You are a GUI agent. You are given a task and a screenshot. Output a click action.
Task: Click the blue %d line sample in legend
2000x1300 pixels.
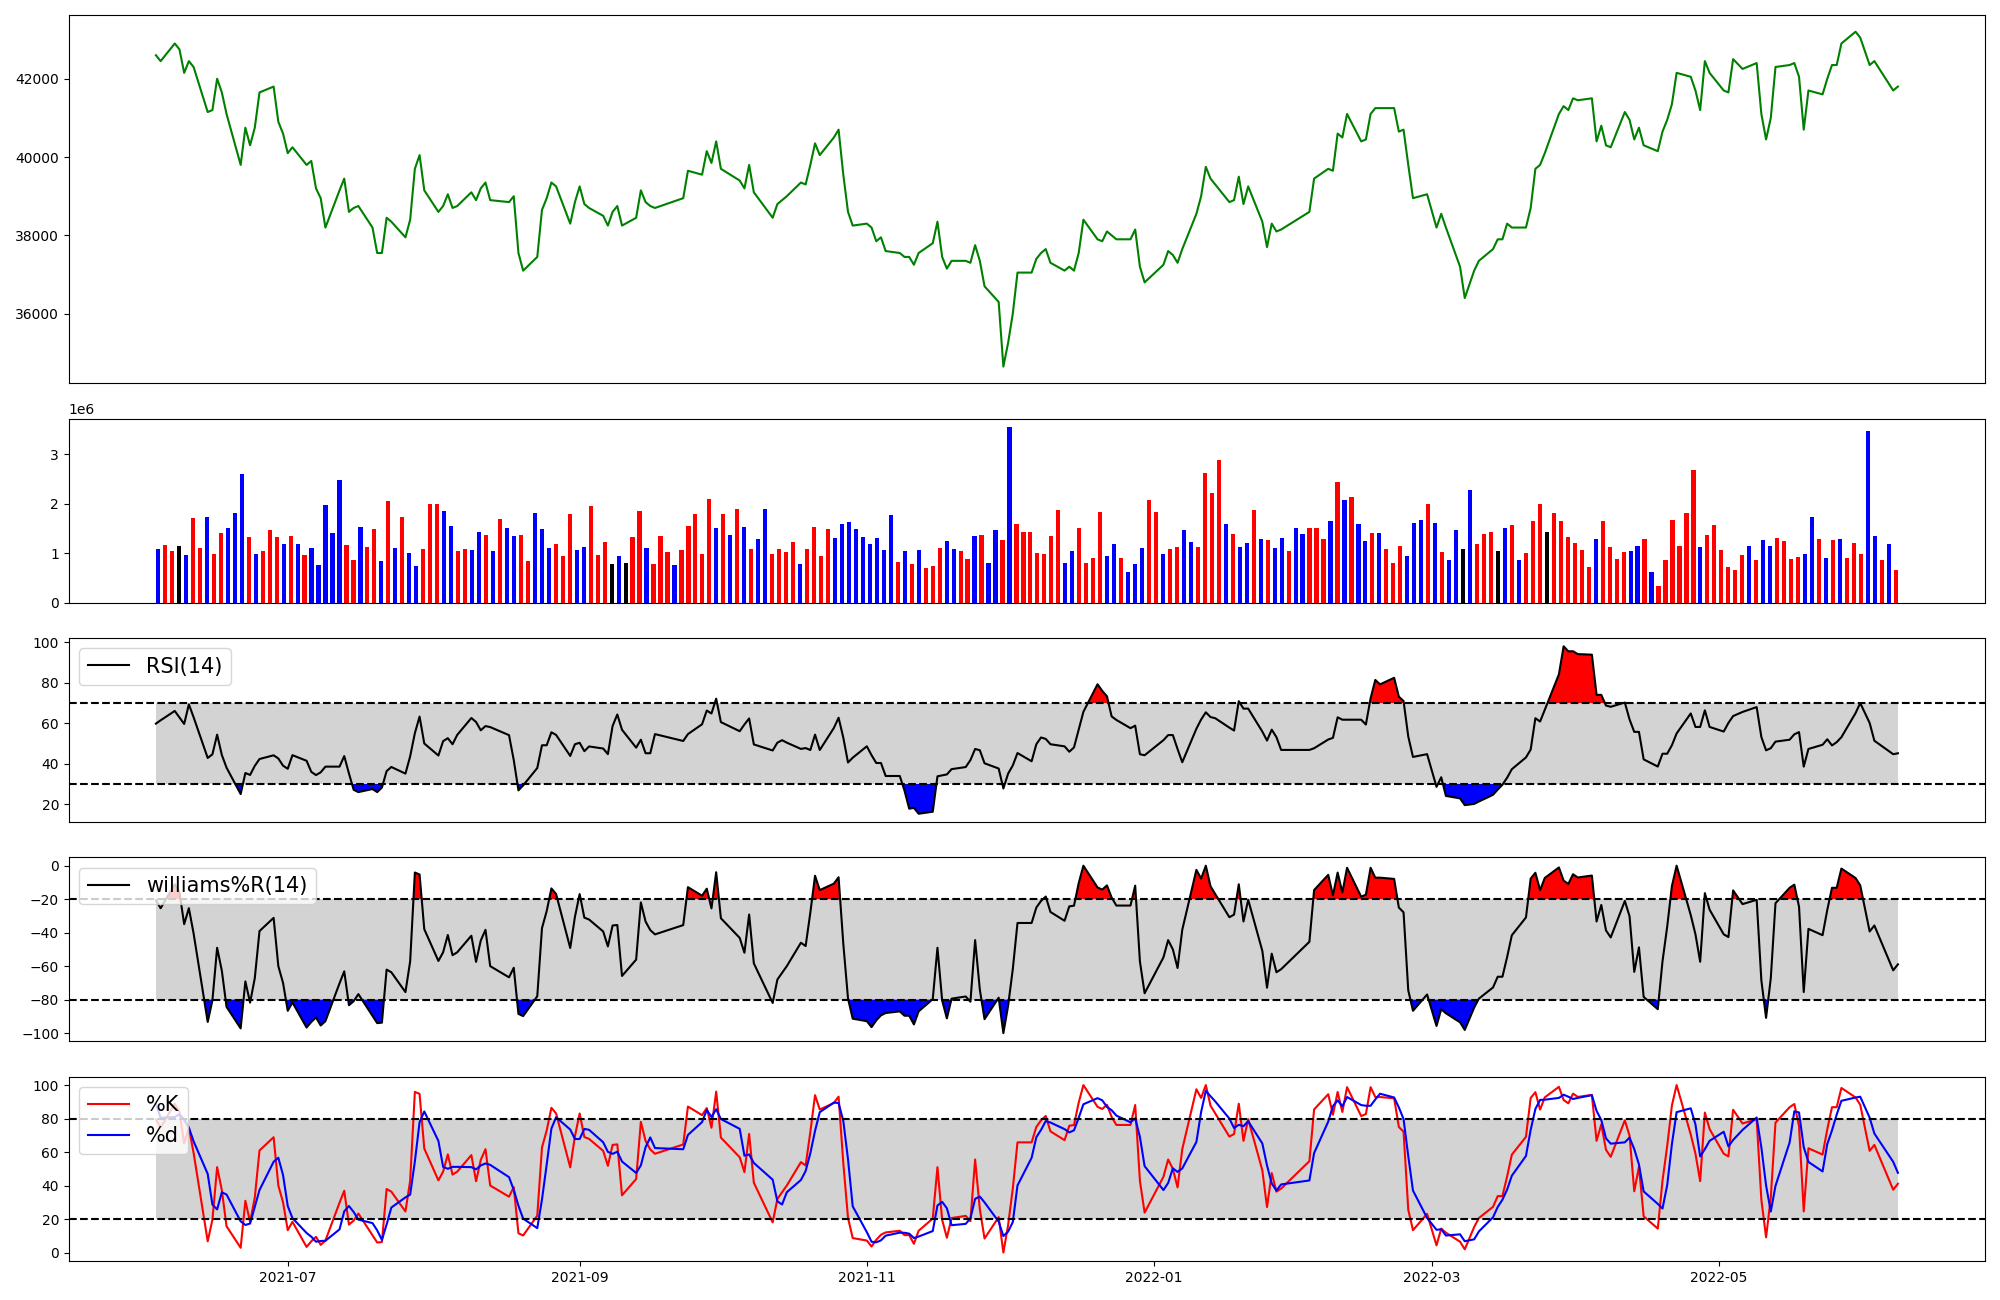pos(109,1135)
